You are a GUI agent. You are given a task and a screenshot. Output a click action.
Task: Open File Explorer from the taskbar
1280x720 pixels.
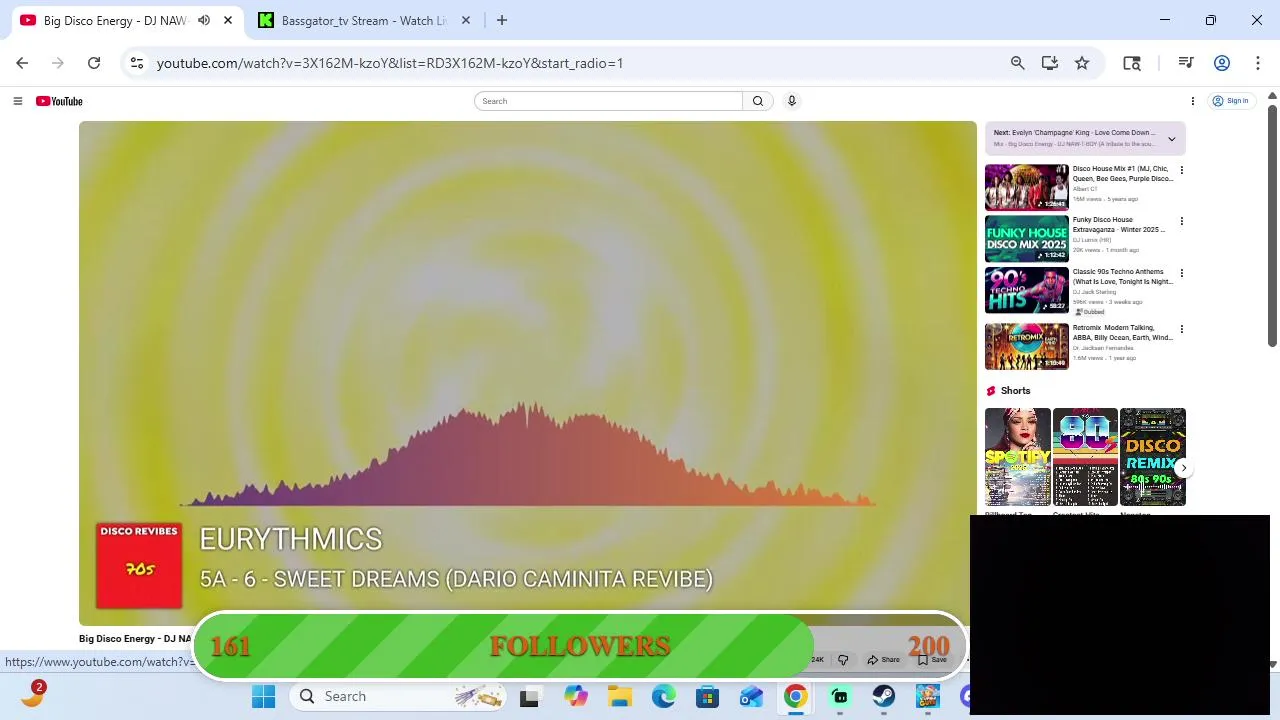click(620, 696)
